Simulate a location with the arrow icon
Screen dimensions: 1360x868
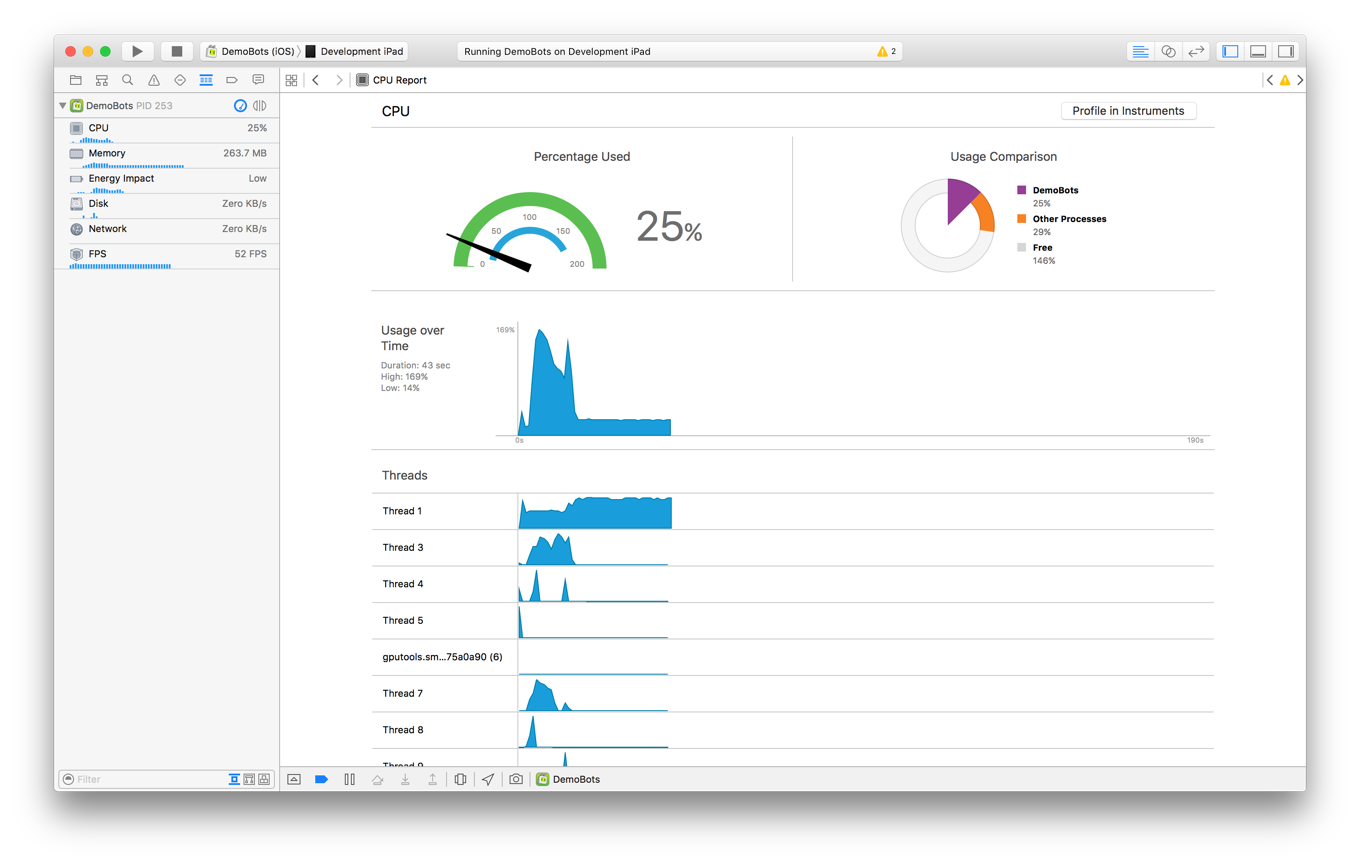click(488, 779)
